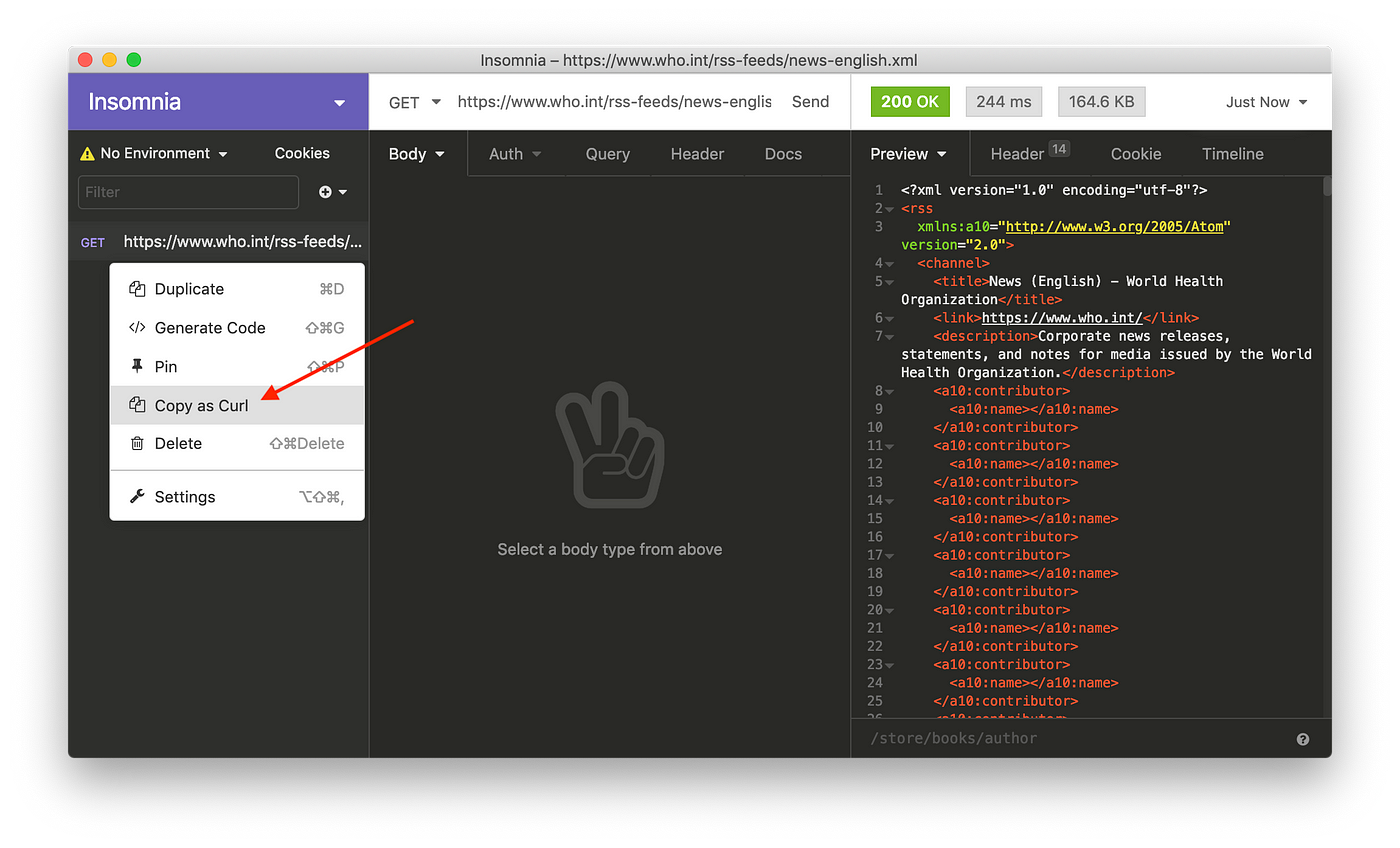Switch to the request Header tab

(697, 154)
